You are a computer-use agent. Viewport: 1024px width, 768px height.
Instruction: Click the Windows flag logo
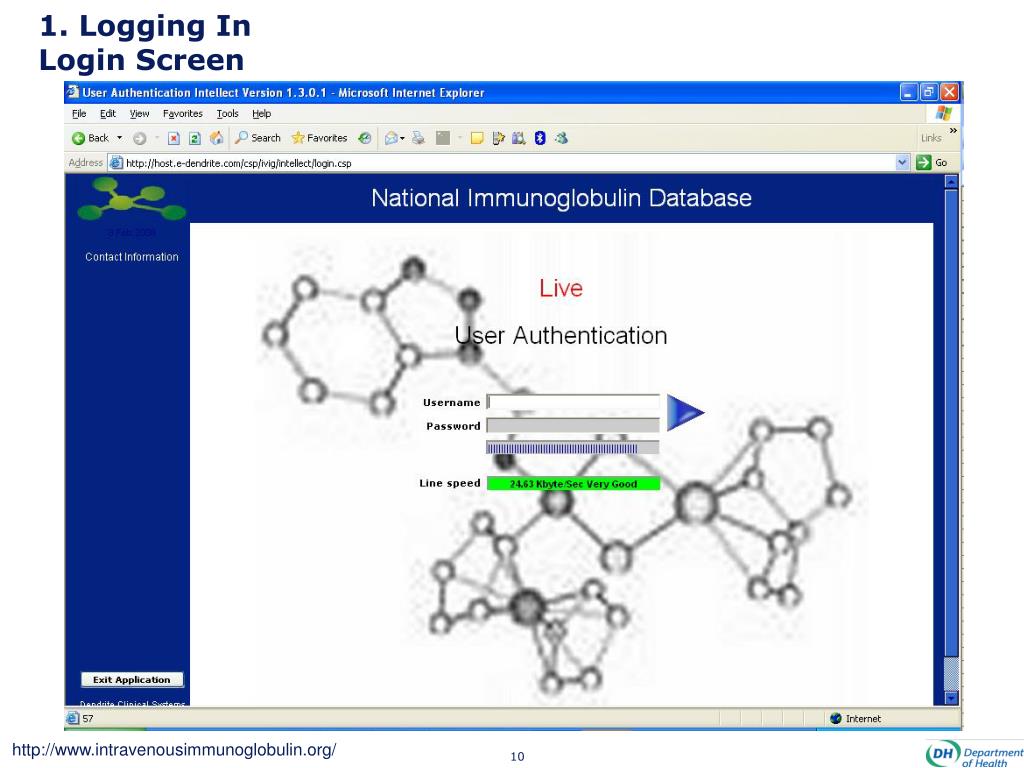[x=943, y=113]
